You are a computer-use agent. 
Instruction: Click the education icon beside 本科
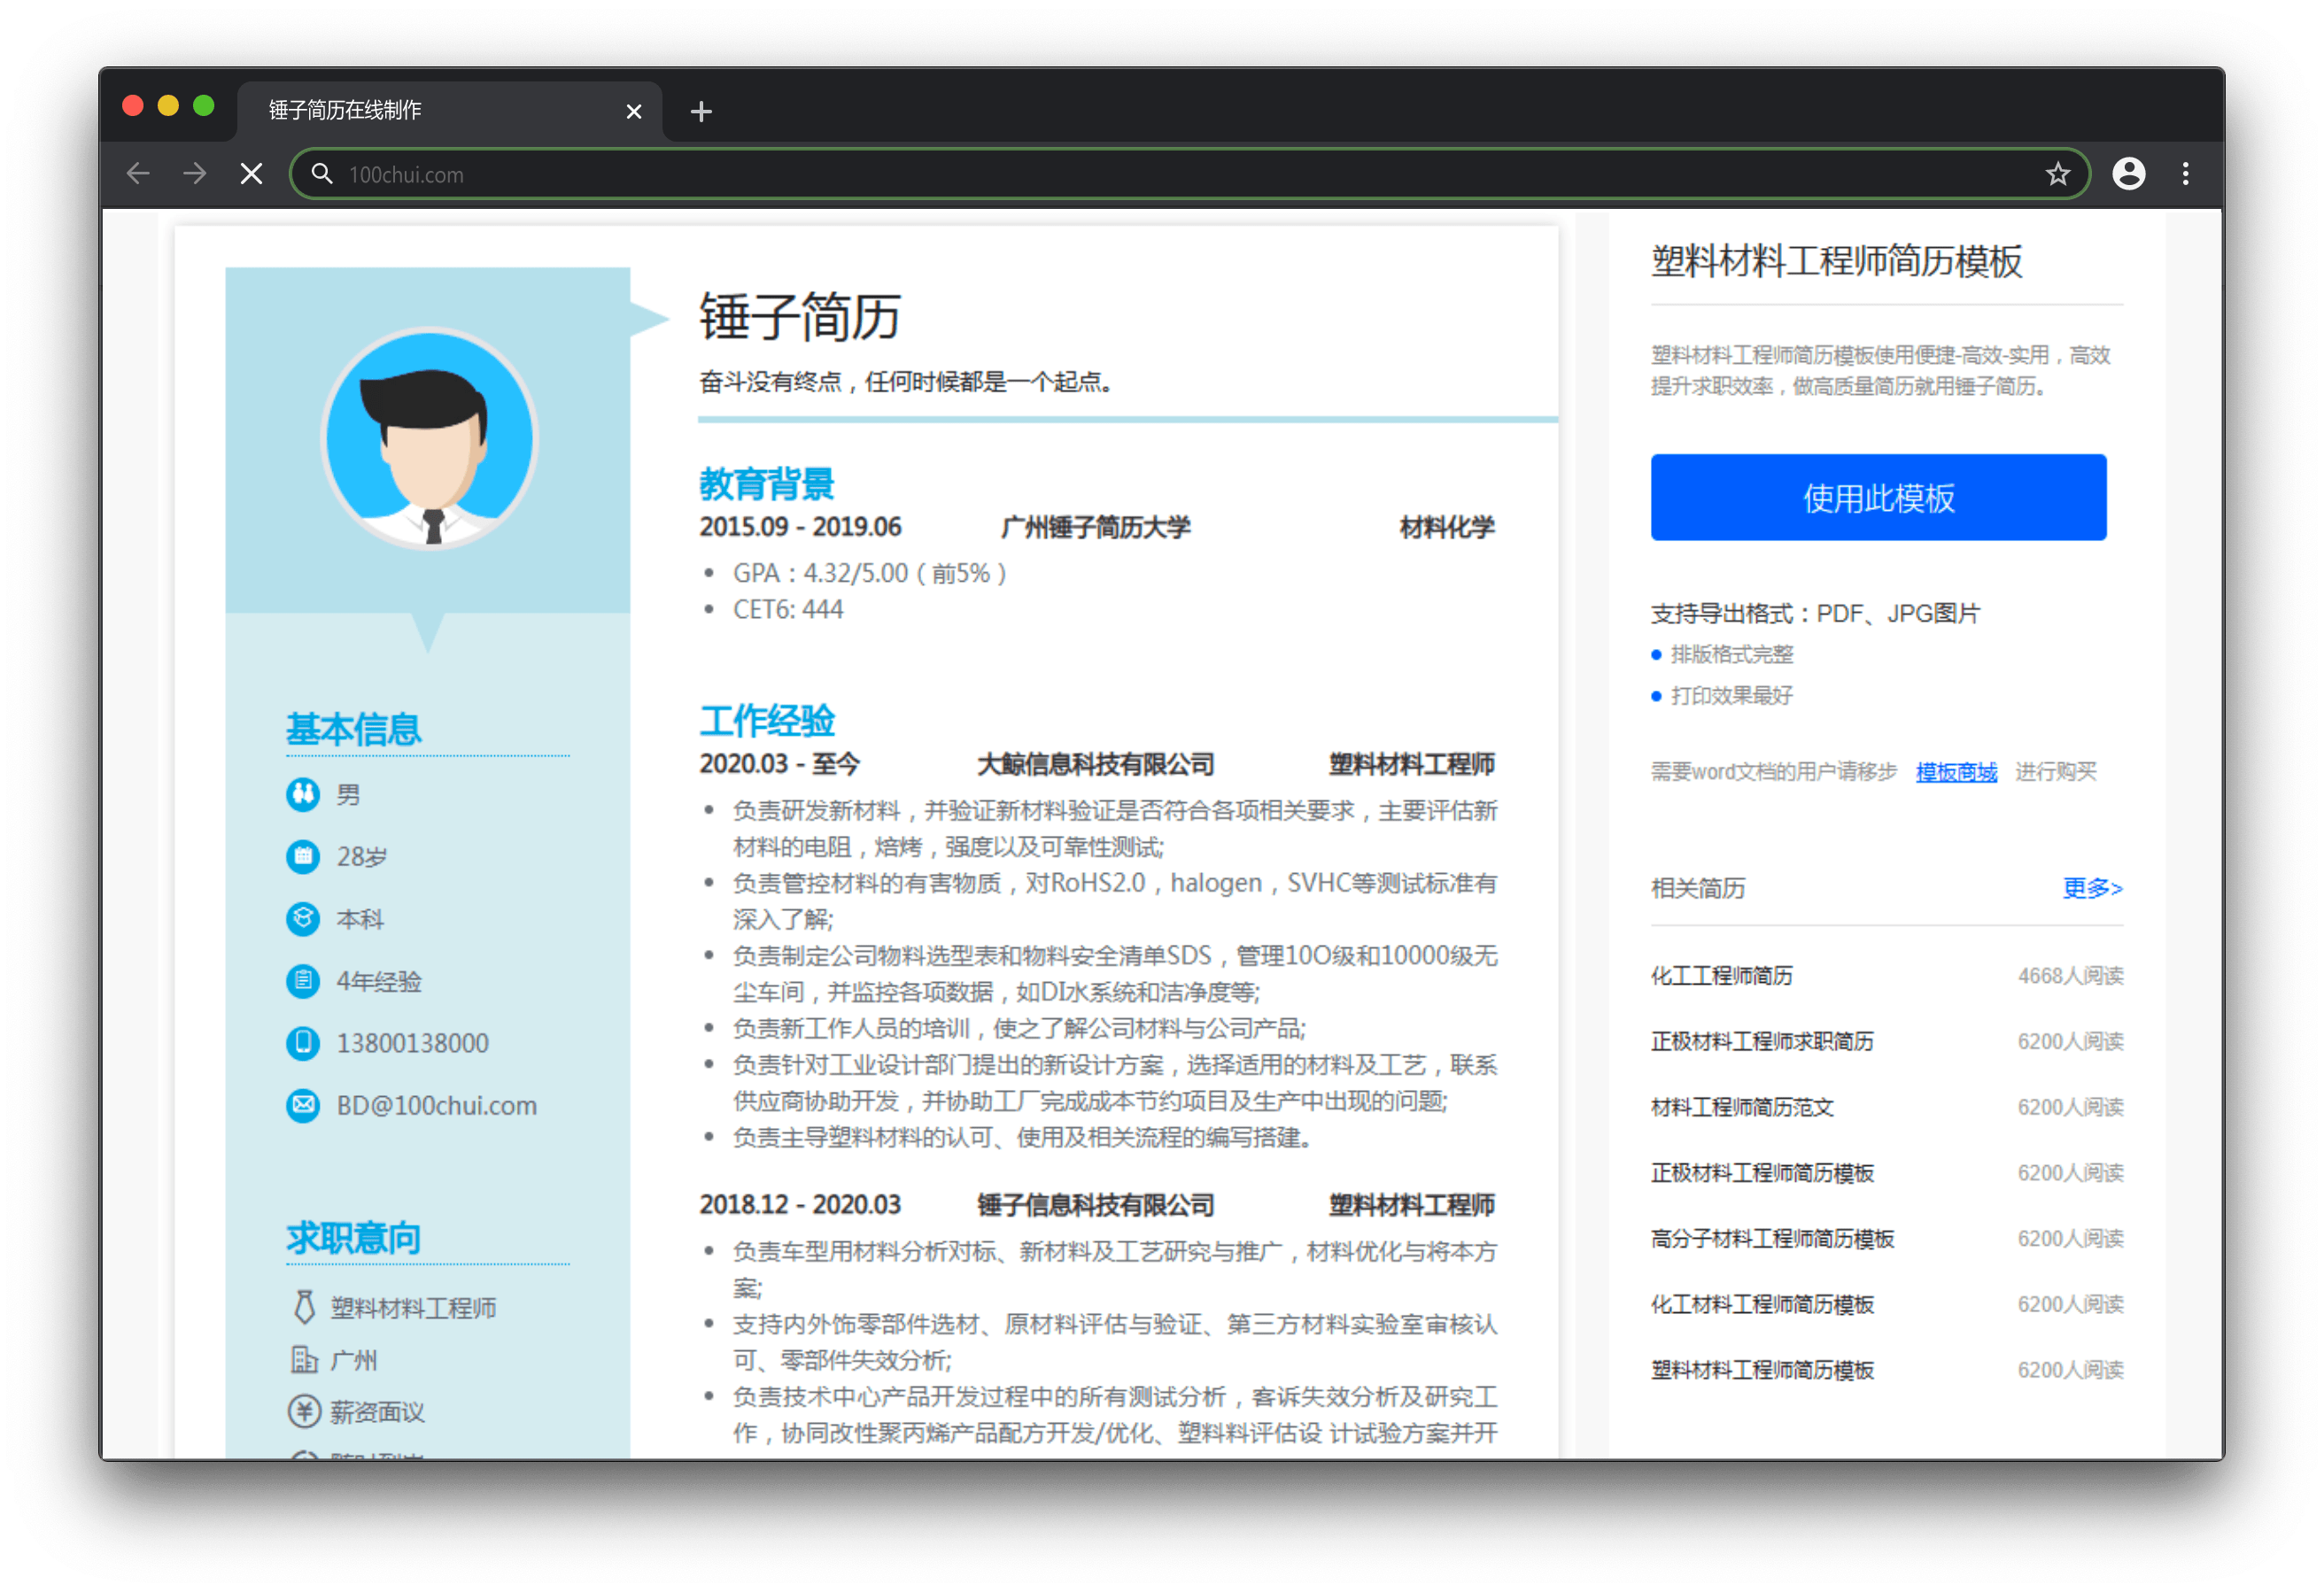[303, 918]
